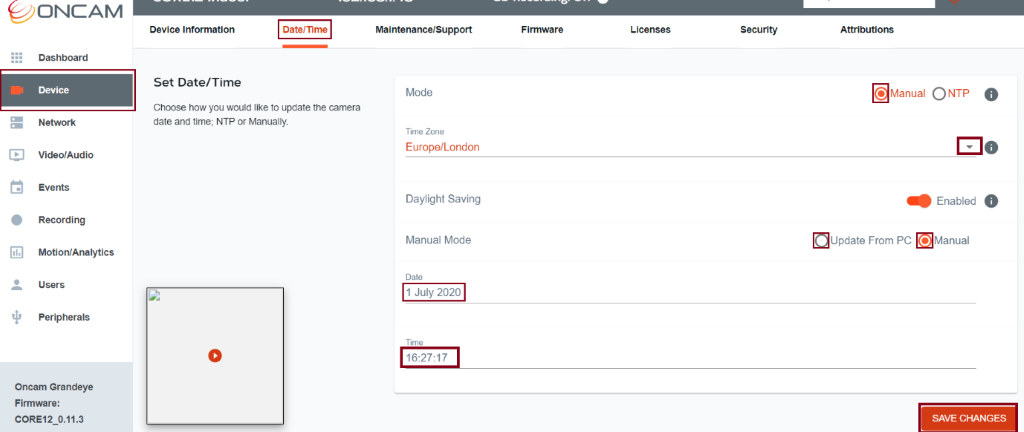Click the Oncam Grandeye label
Image resolution: width=1024 pixels, height=432 pixels.
pos(54,387)
